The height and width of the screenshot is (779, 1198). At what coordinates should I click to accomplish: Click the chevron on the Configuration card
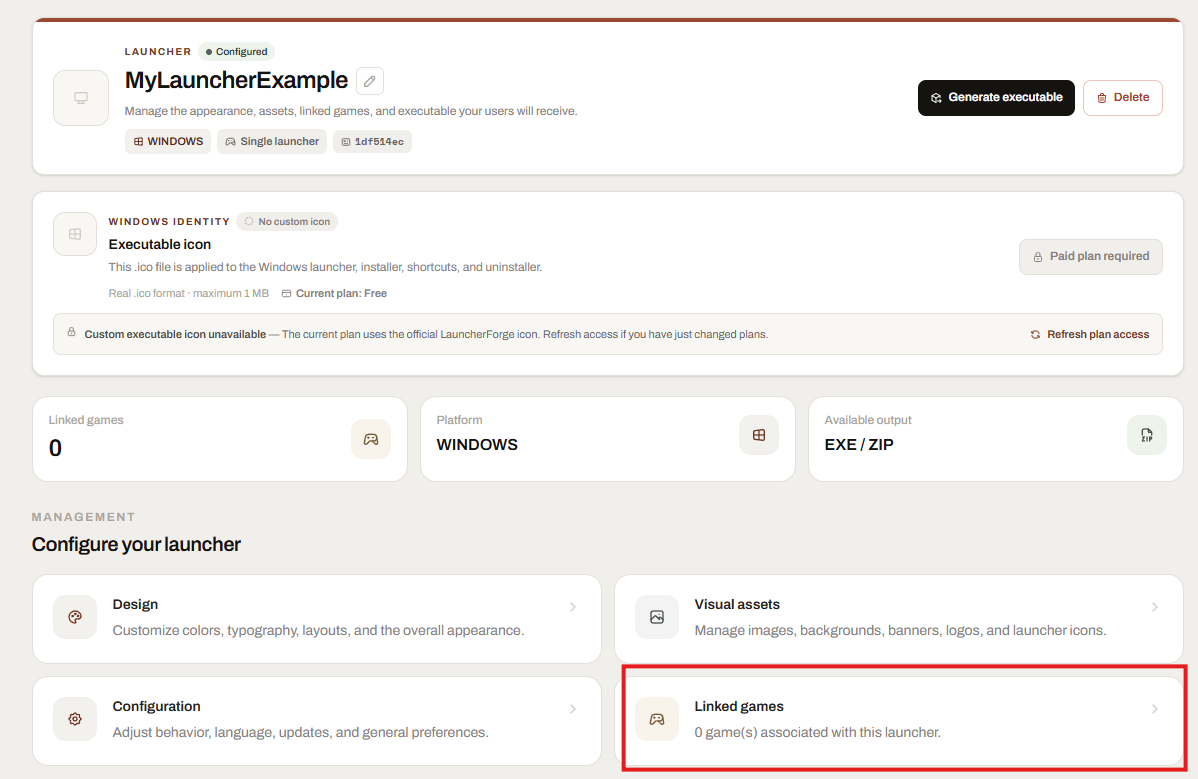(x=573, y=710)
